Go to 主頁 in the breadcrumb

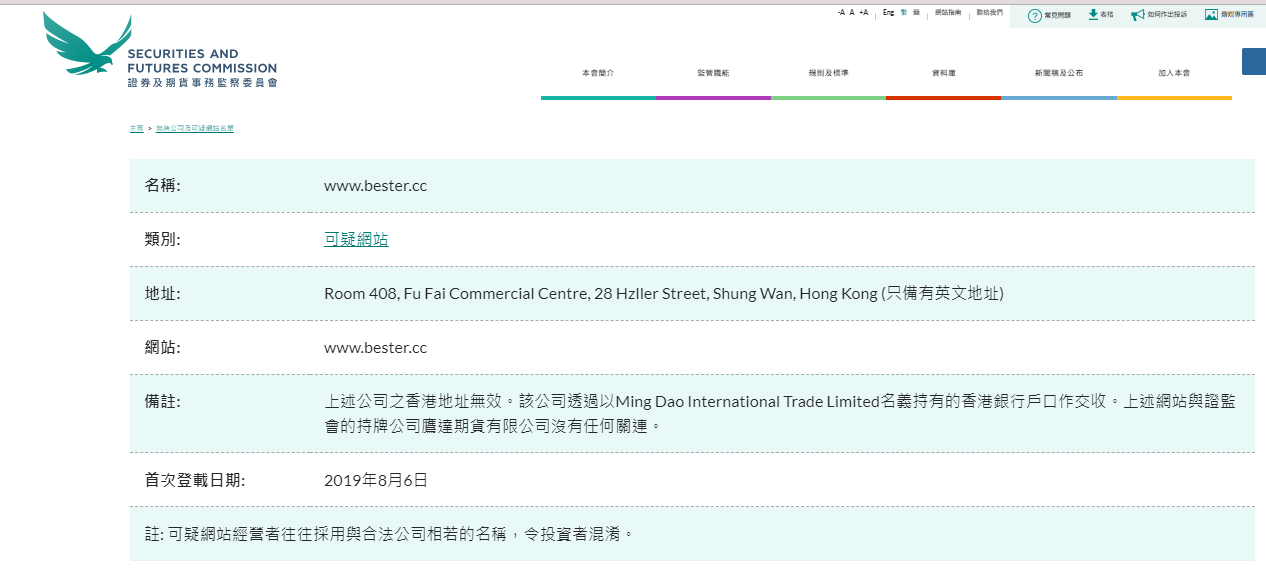click(136, 129)
